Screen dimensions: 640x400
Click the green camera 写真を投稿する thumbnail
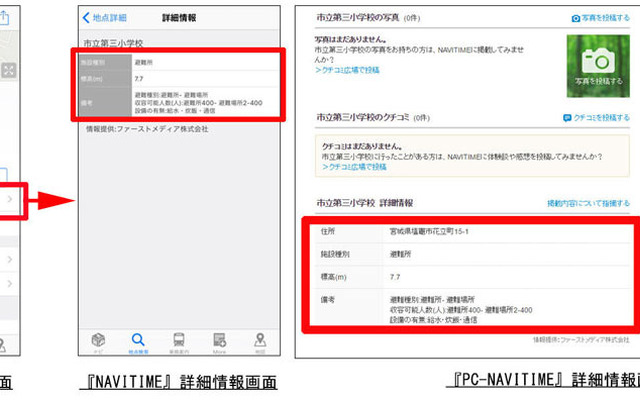coord(598,66)
